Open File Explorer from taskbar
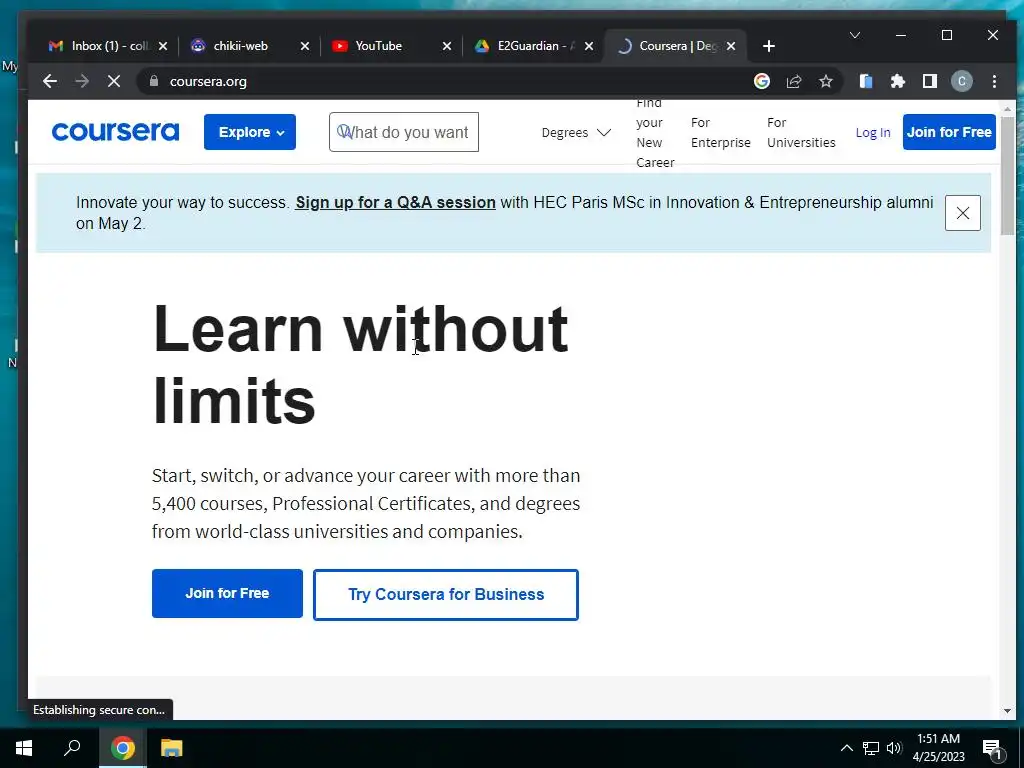The width and height of the screenshot is (1024, 768). [171, 748]
